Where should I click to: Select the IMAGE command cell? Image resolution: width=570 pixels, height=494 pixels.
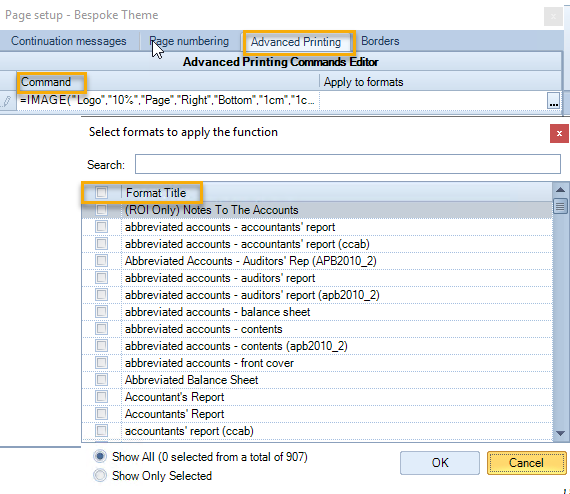168,100
